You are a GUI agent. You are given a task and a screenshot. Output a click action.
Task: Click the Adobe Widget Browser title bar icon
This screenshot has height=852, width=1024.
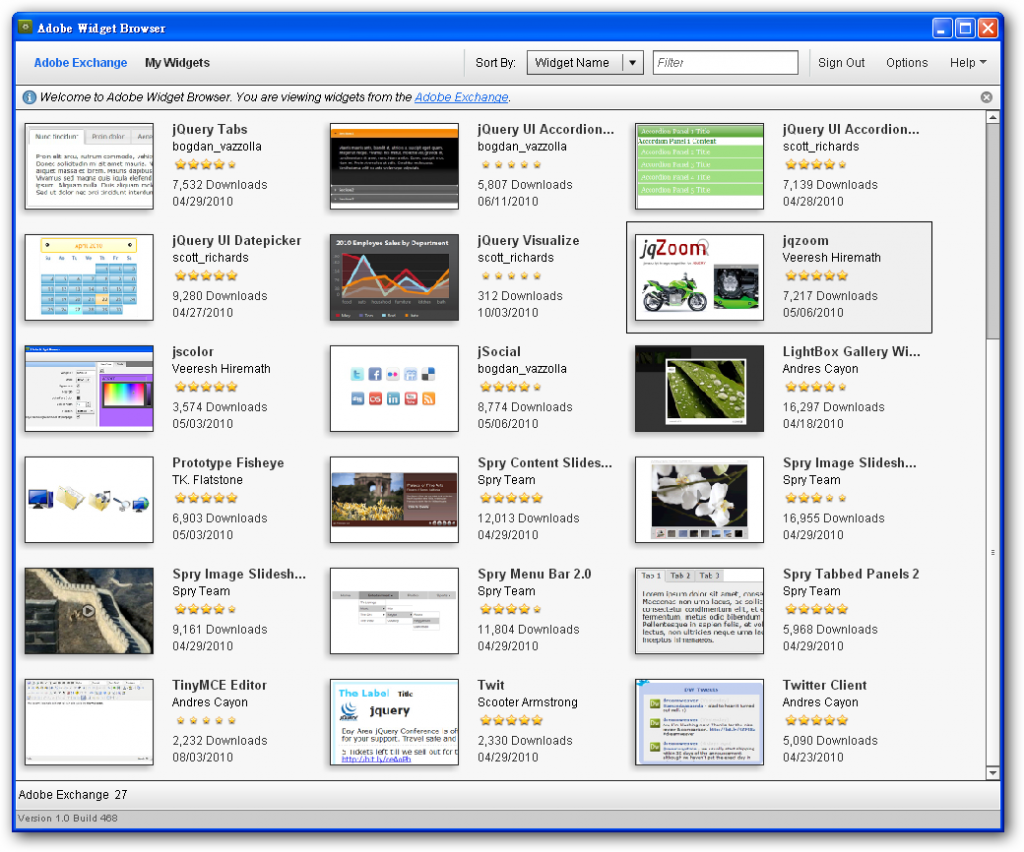tap(27, 28)
